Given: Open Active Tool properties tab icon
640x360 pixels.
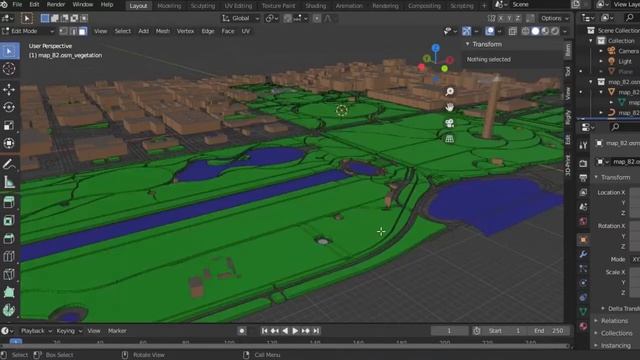Looking at the screenshot, I should (x=583, y=144).
